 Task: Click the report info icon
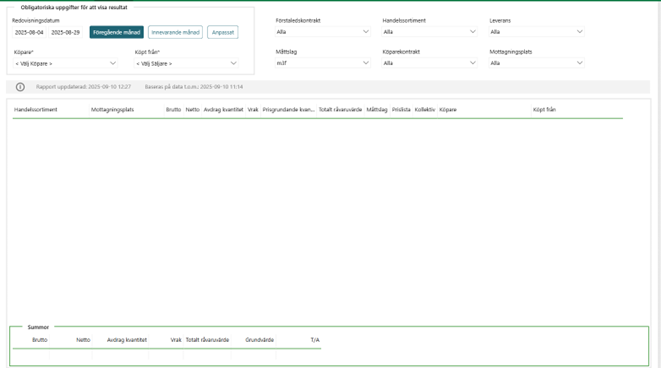tap(20, 87)
